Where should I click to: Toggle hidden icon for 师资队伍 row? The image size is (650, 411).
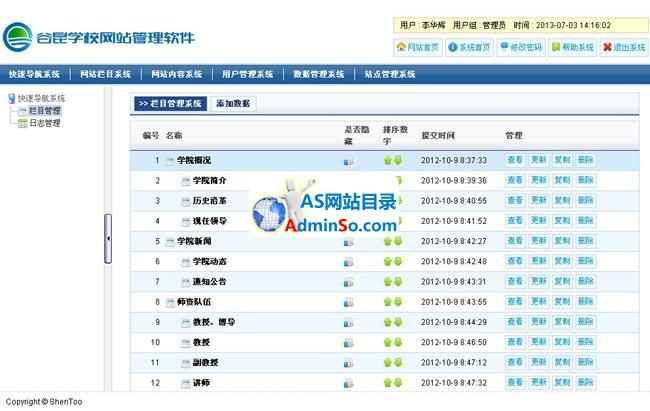pos(349,302)
